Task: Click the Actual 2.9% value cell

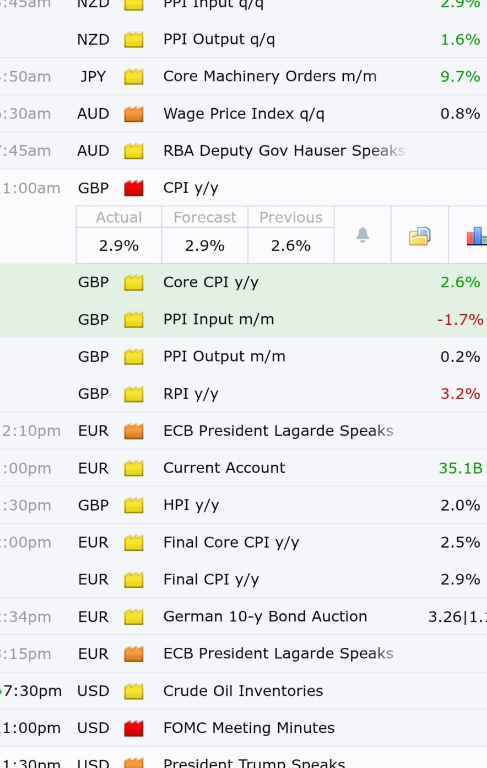Action: [119, 245]
